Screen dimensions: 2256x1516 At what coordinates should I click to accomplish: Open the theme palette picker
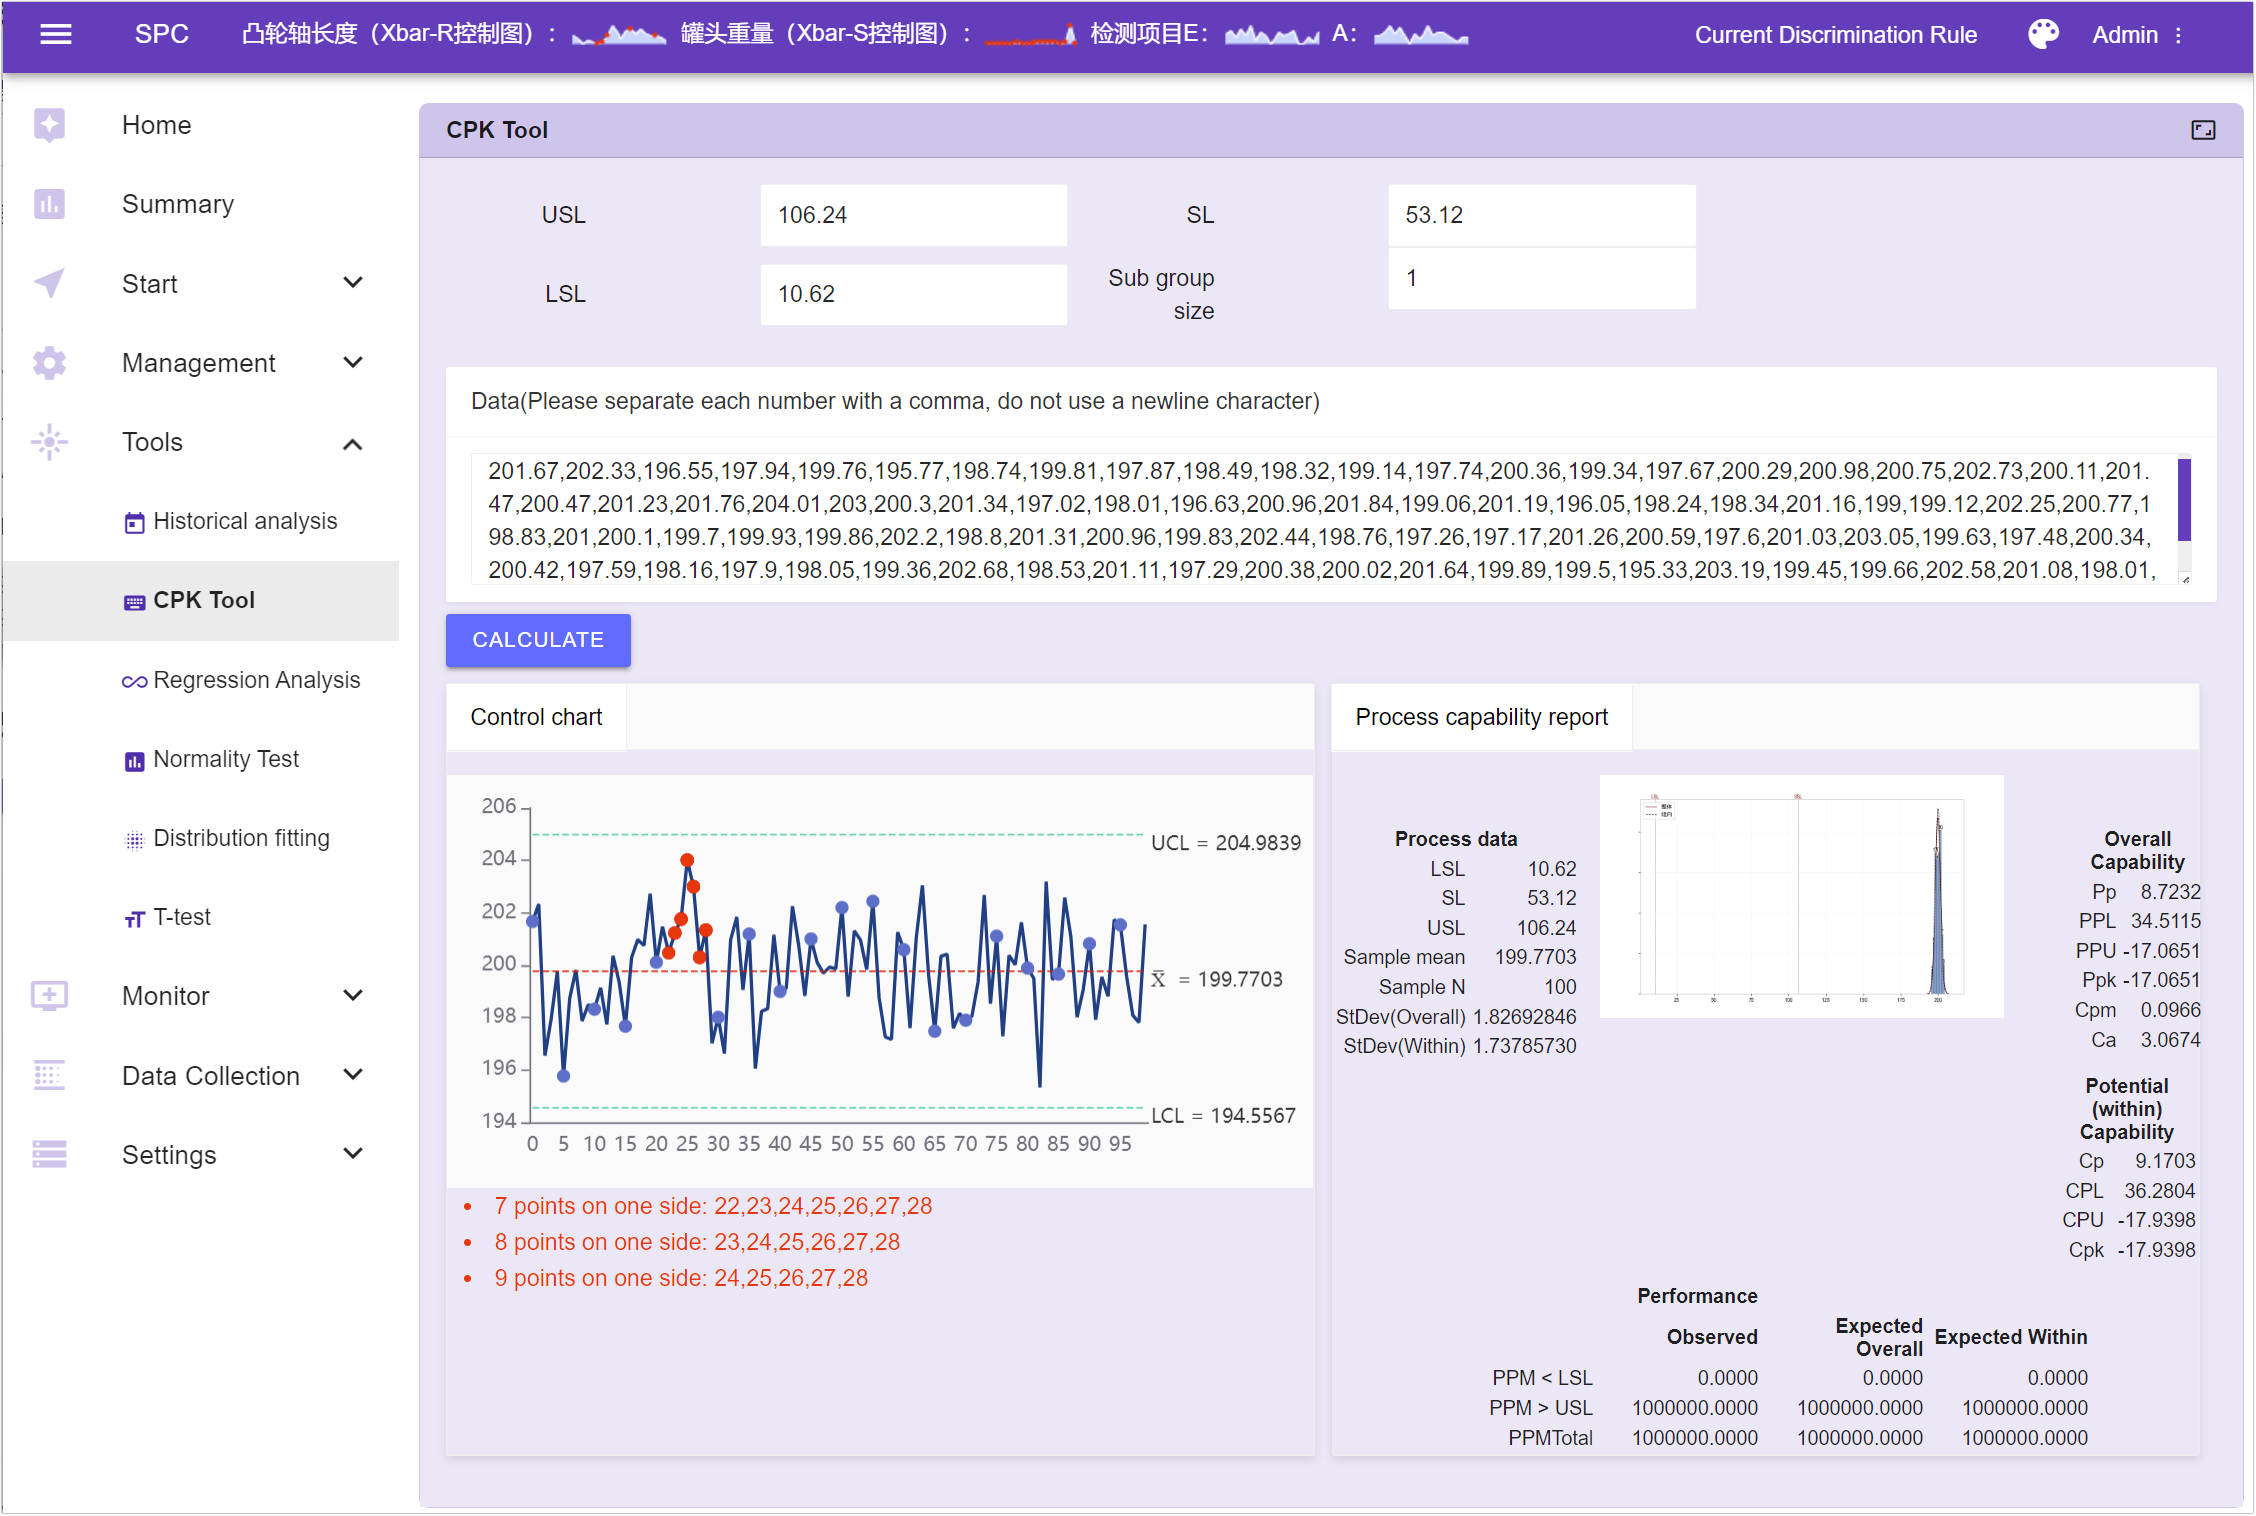coord(2042,33)
